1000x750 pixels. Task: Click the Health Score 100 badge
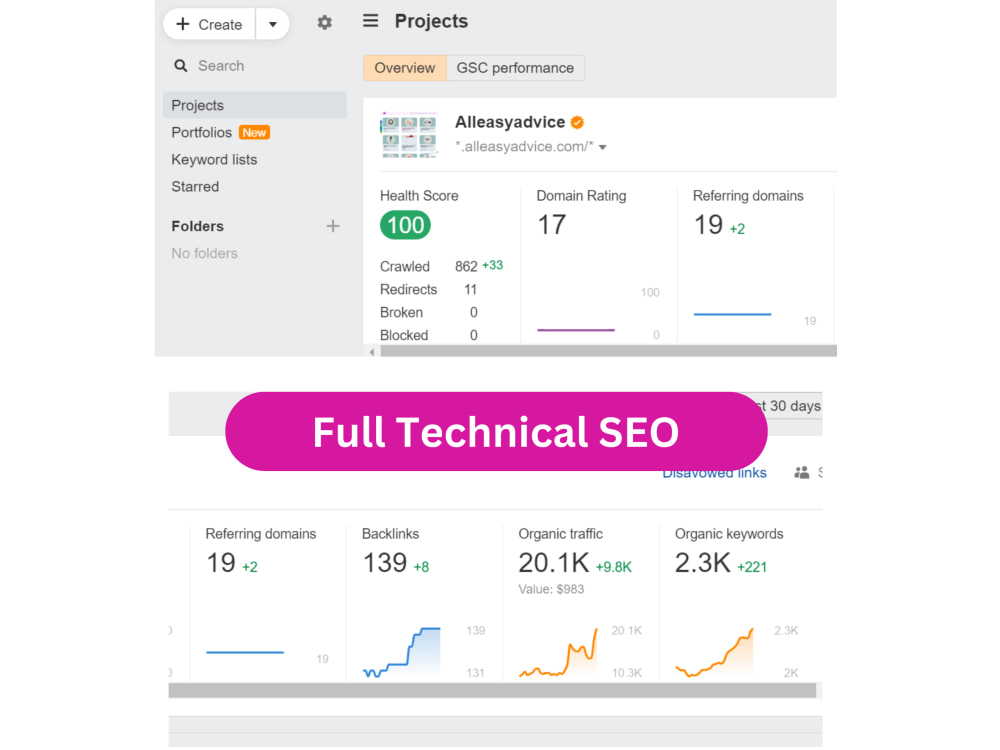[406, 225]
